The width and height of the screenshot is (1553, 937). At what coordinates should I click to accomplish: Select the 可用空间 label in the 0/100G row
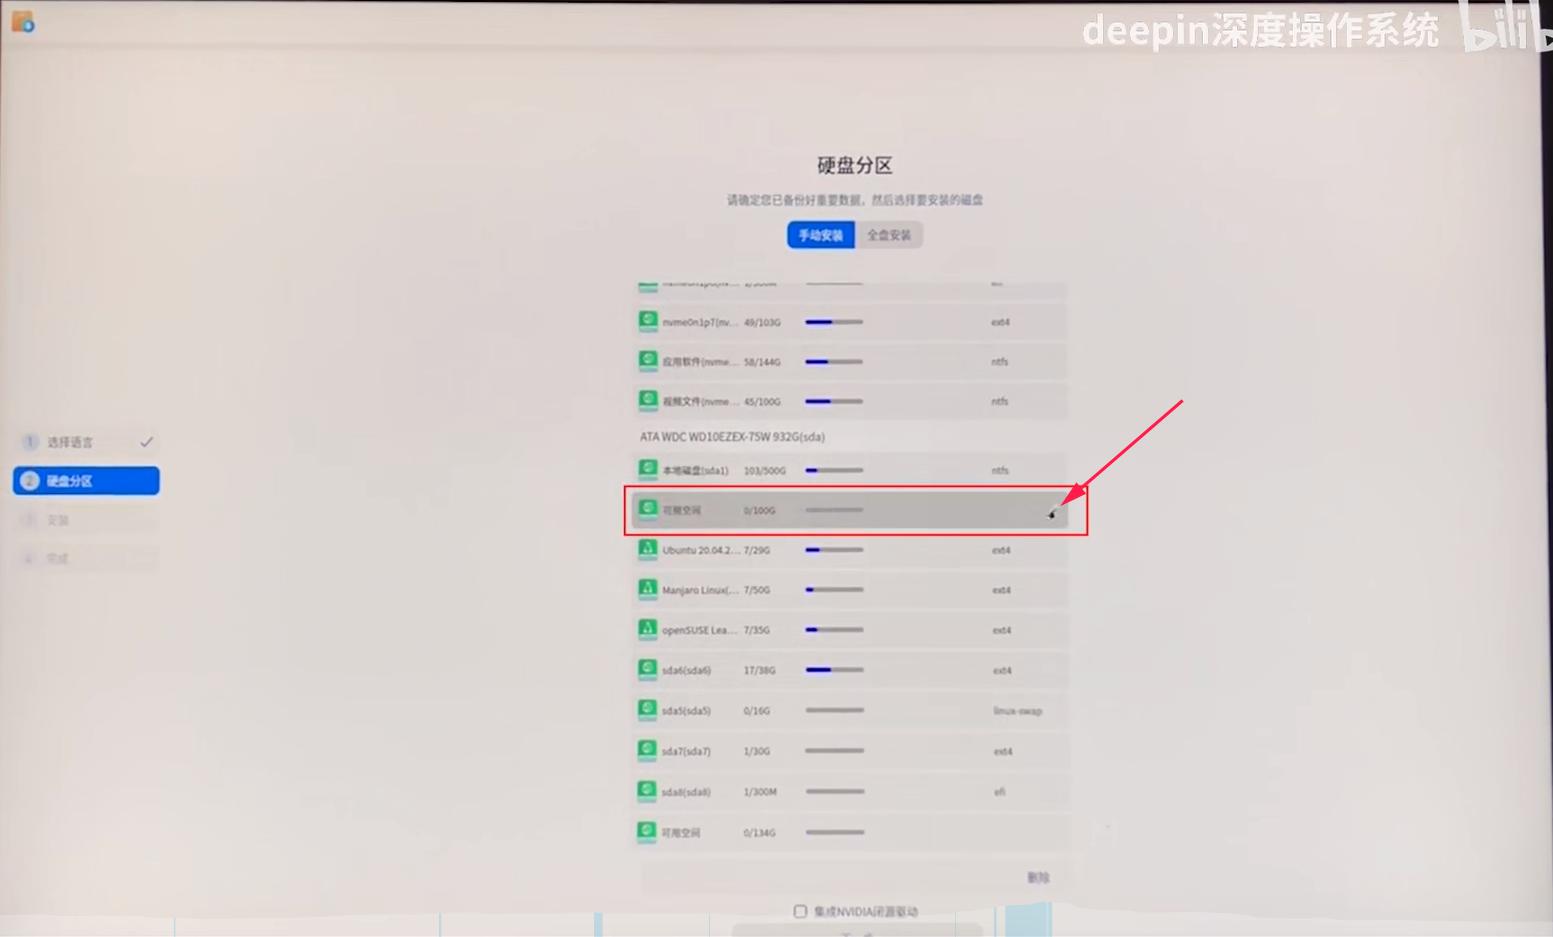point(681,510)
